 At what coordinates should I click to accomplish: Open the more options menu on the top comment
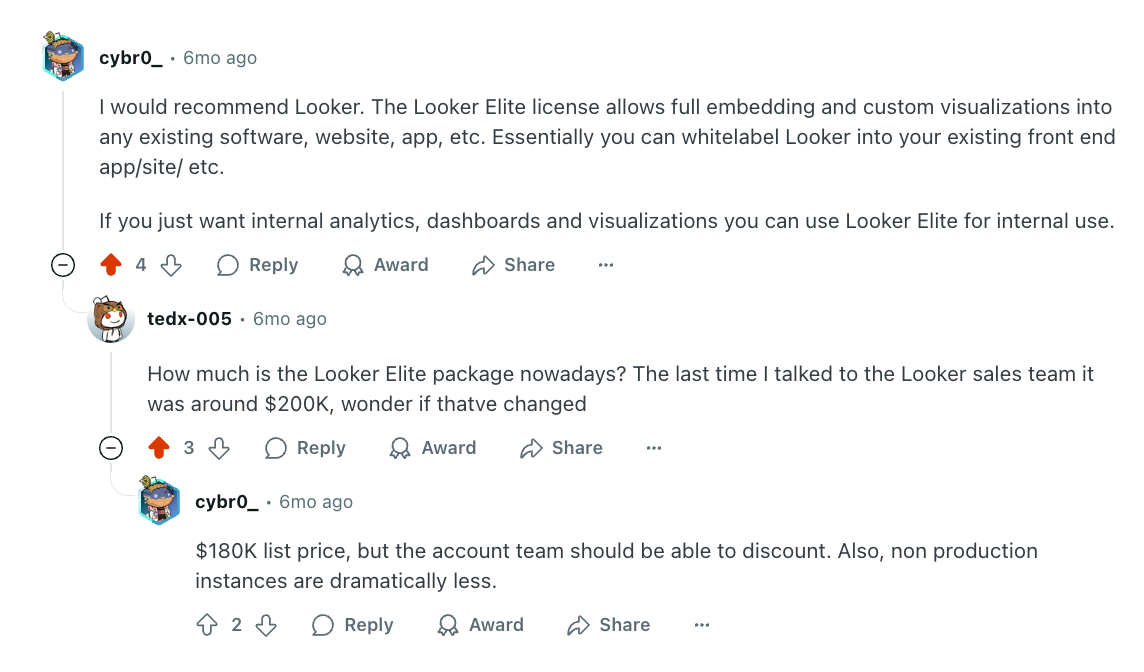tap(605, 265)
